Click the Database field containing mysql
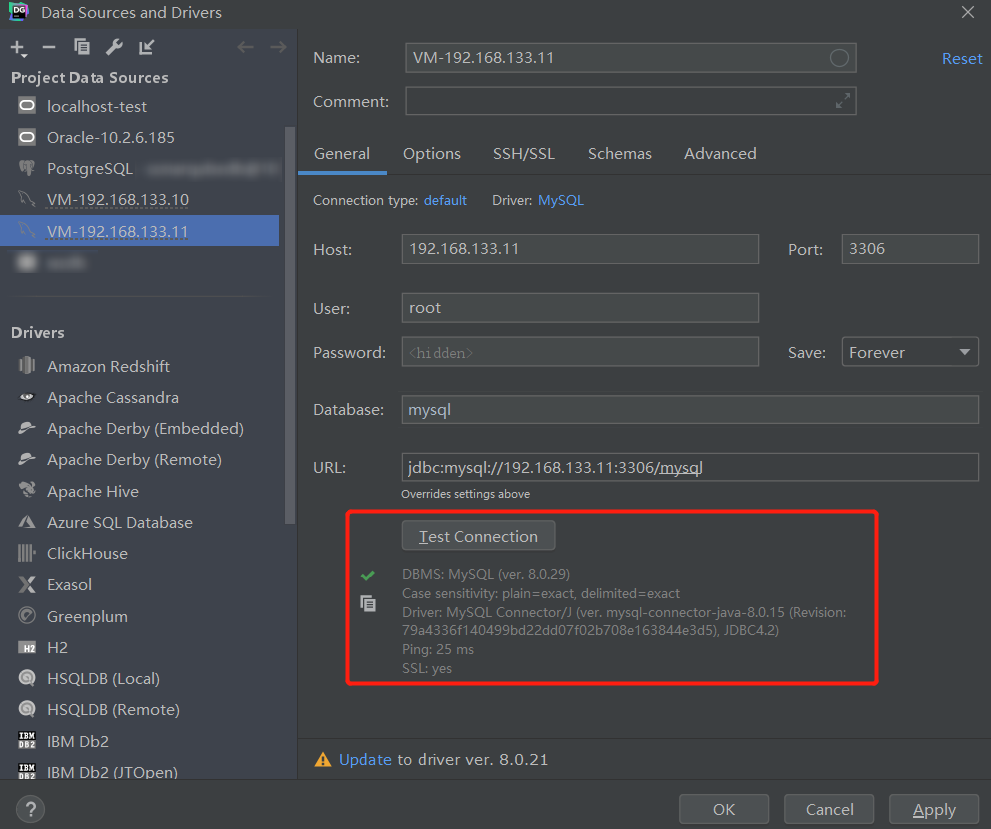Screen dimensions: 991x829 point(690,409)
